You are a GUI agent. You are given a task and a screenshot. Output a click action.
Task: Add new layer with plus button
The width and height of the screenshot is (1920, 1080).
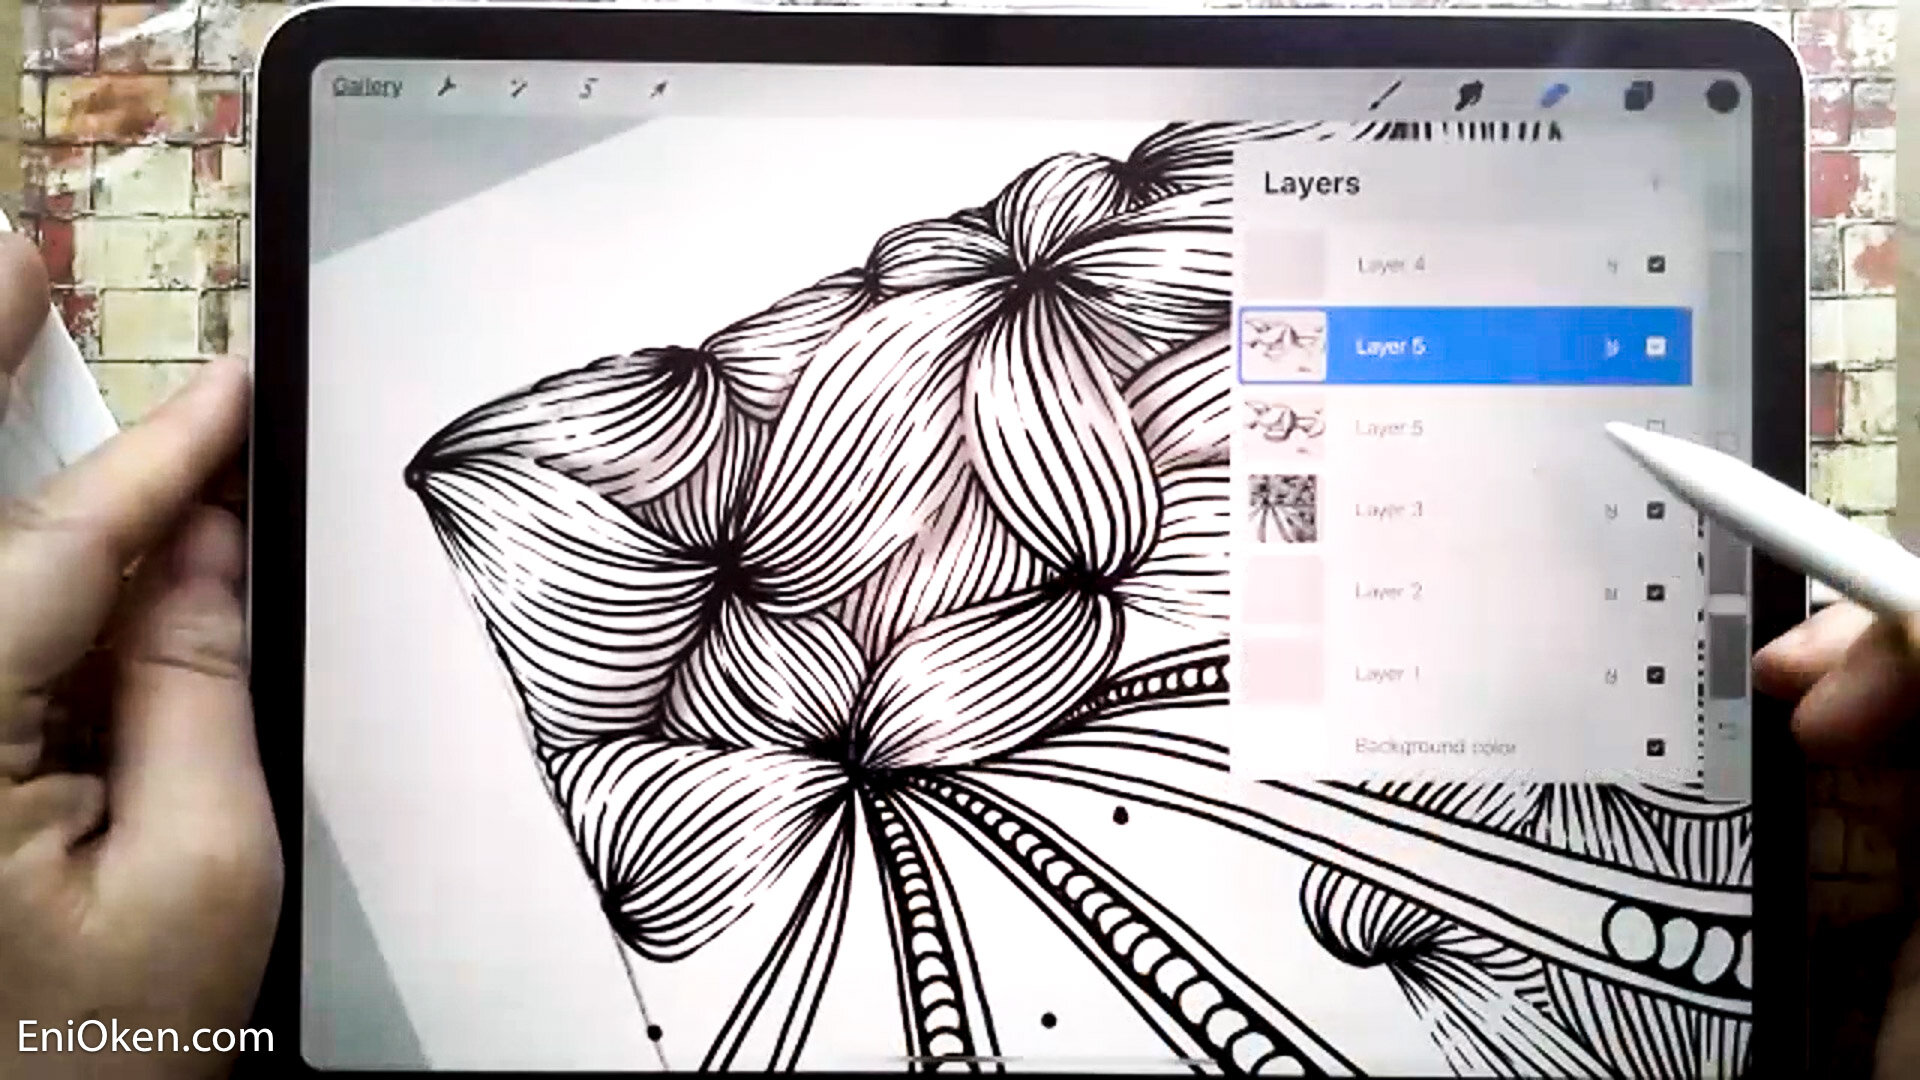pyautogui.click(x=1655, y=184)
